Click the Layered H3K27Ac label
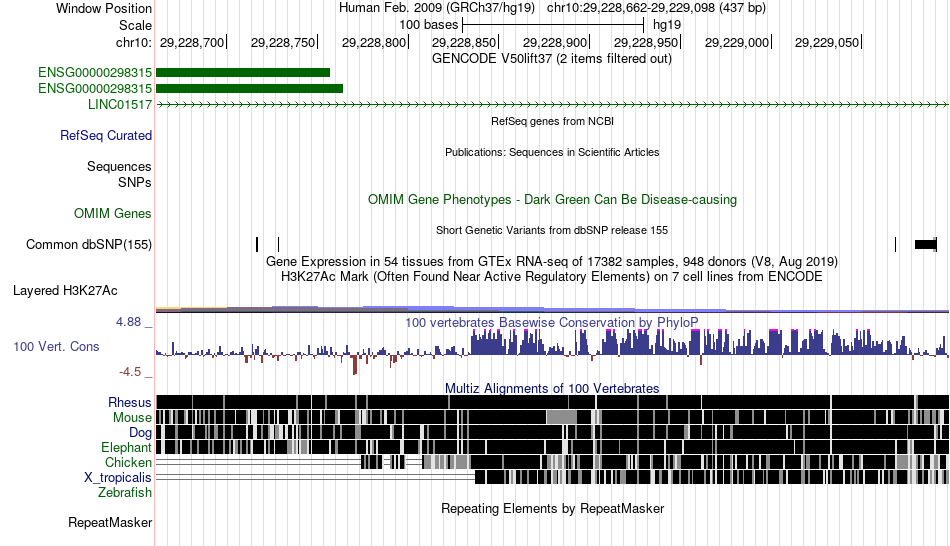 tap(65, 290)
